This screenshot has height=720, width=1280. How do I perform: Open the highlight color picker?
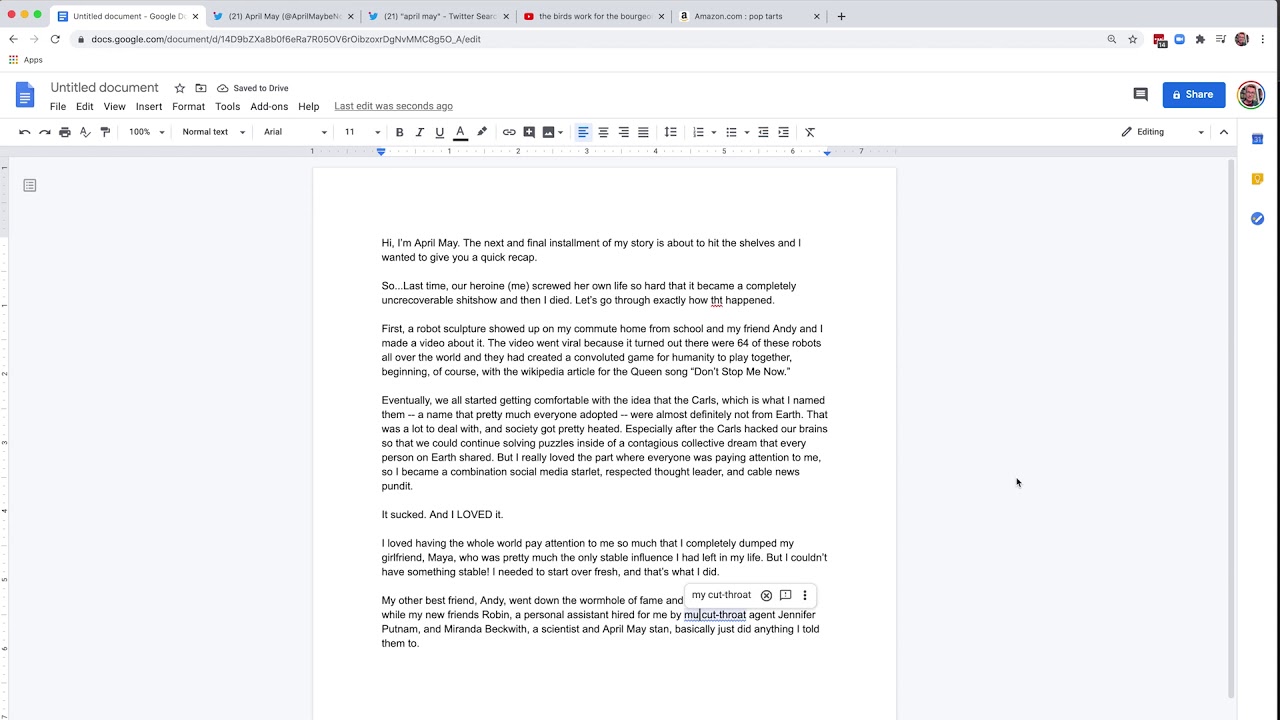[482, 132]
